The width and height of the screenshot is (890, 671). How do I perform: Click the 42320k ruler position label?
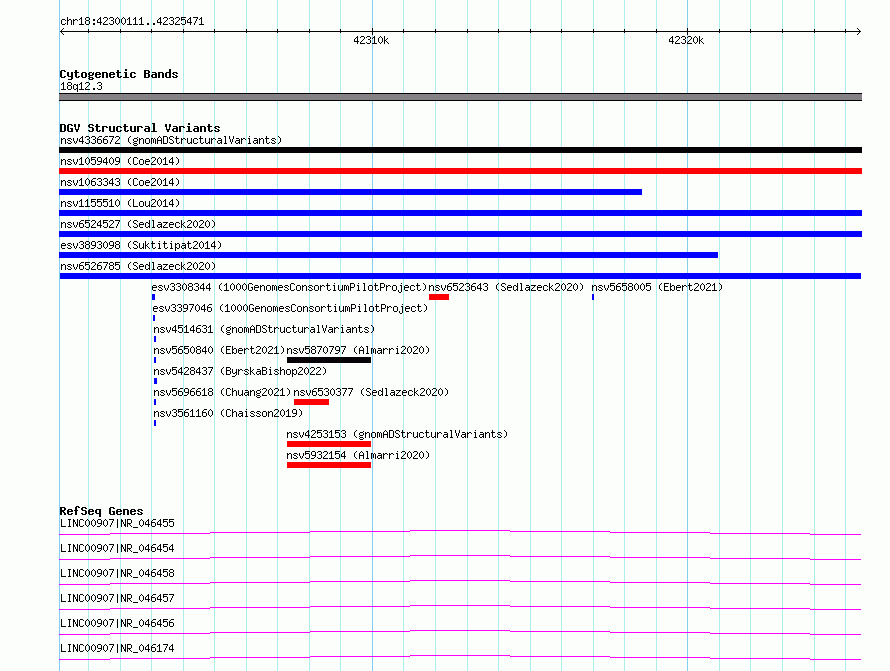[x=686, y=40]
